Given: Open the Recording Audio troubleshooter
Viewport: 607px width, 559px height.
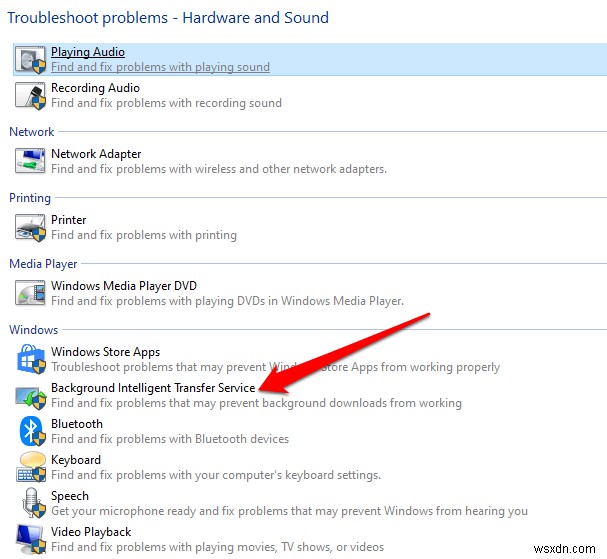Looking at the screenshot, I should tap(95, 88).
